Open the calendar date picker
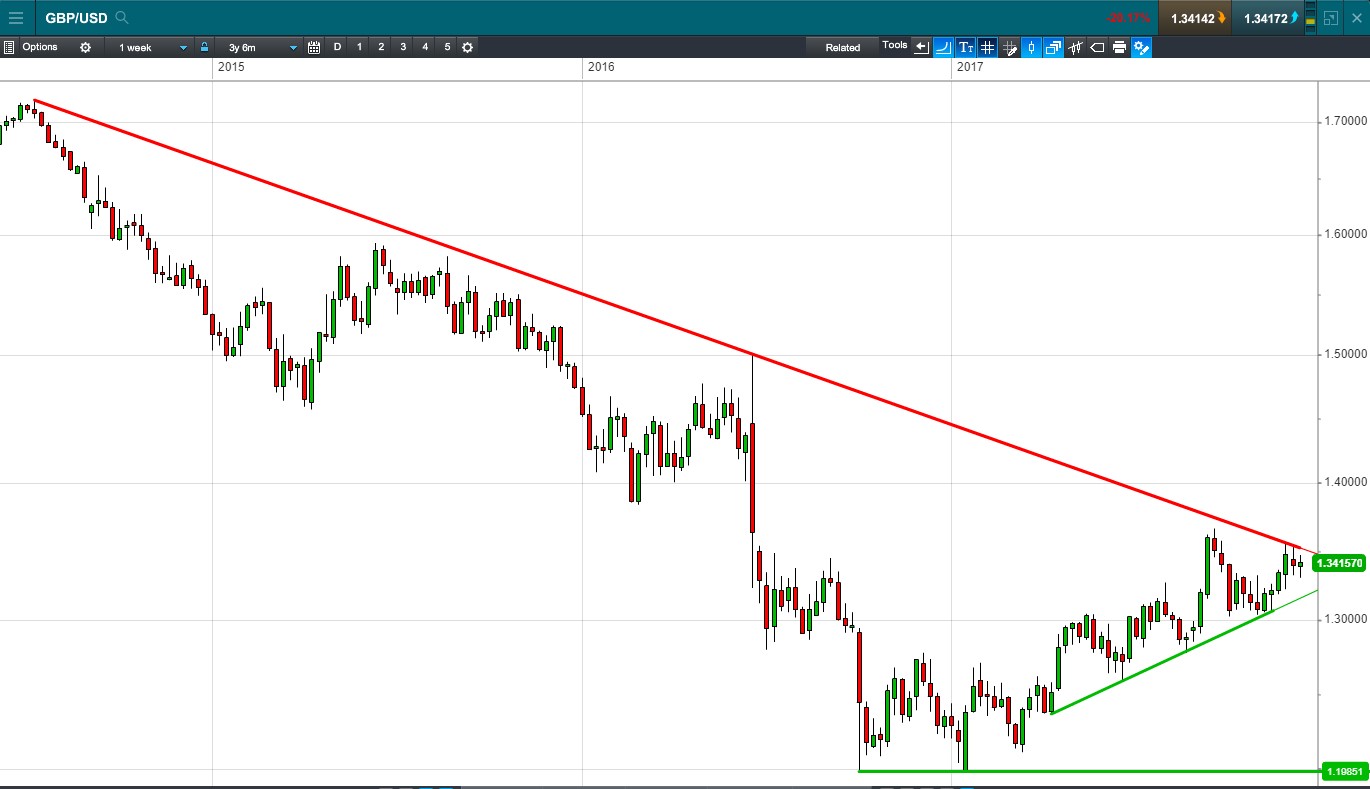The image size is (1370, 789). (x=314, y=47)
